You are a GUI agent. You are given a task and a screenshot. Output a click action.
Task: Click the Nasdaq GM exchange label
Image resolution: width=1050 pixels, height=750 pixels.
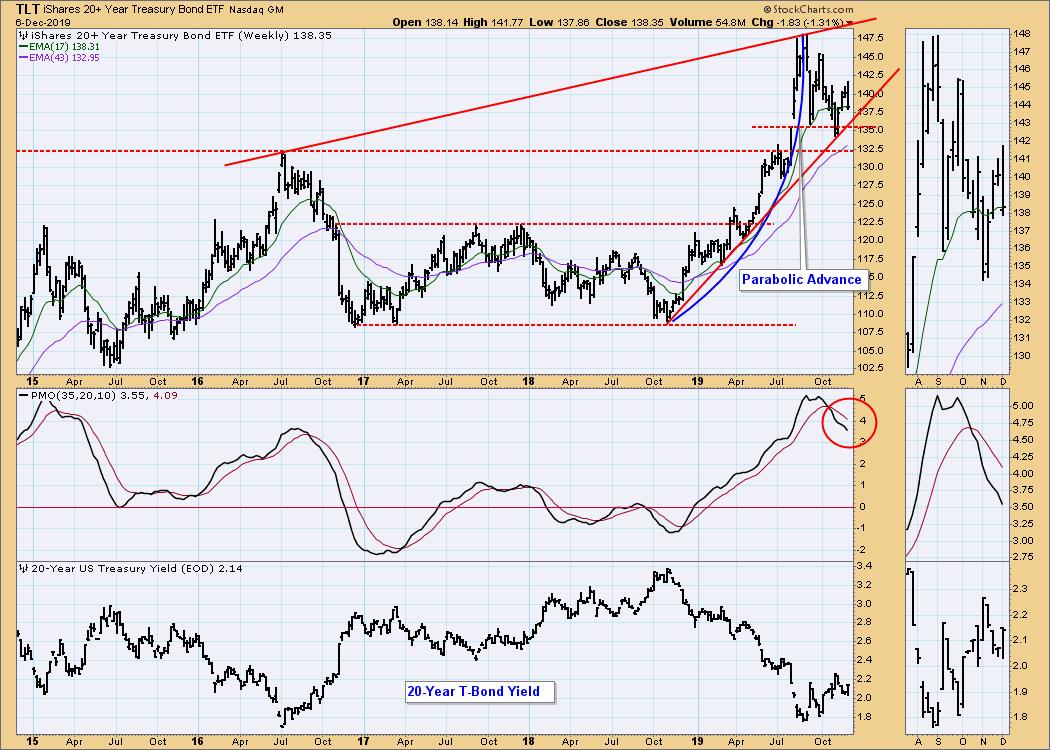pos(256,10)
